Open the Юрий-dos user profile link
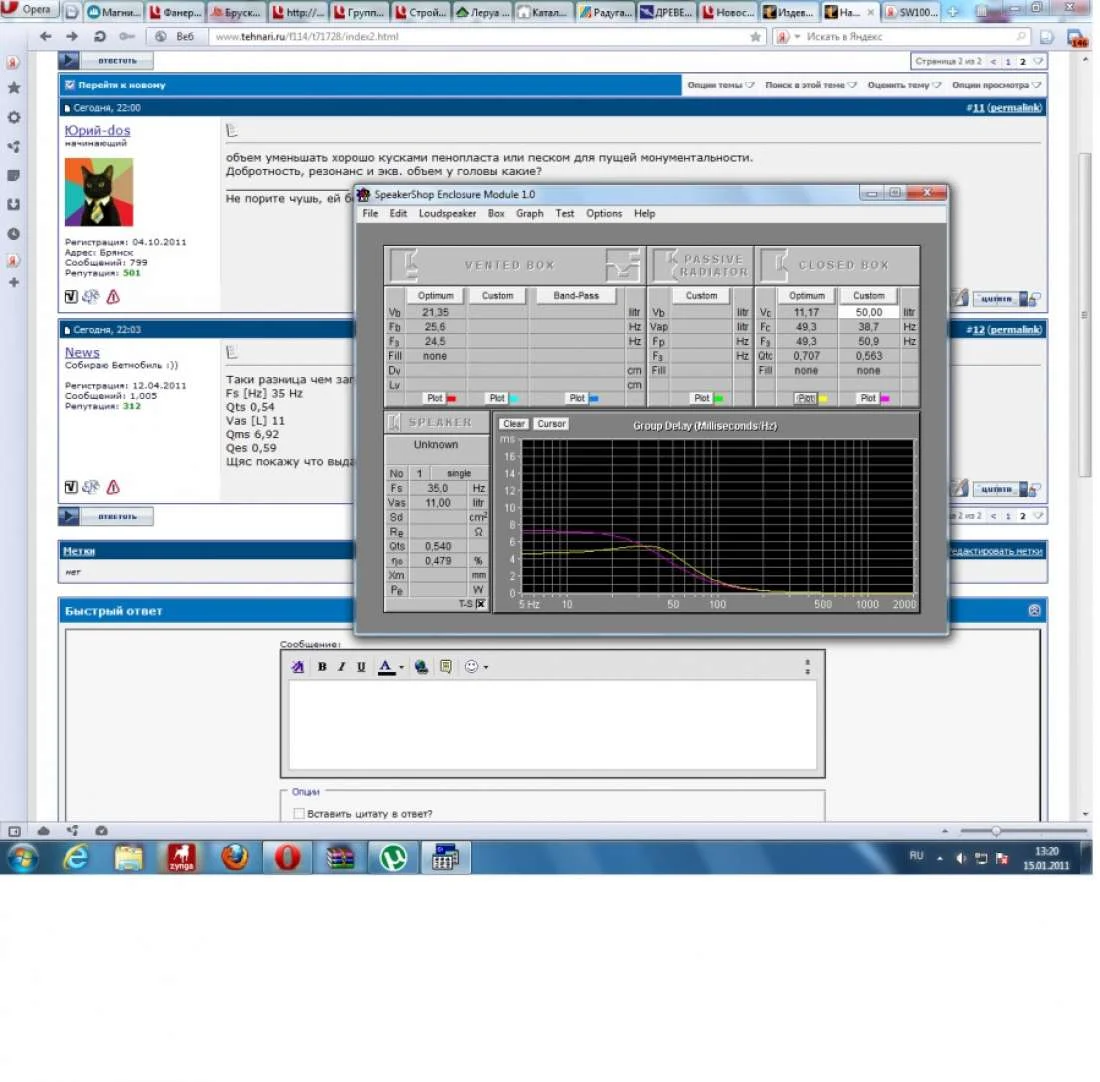 pos(98,131)
